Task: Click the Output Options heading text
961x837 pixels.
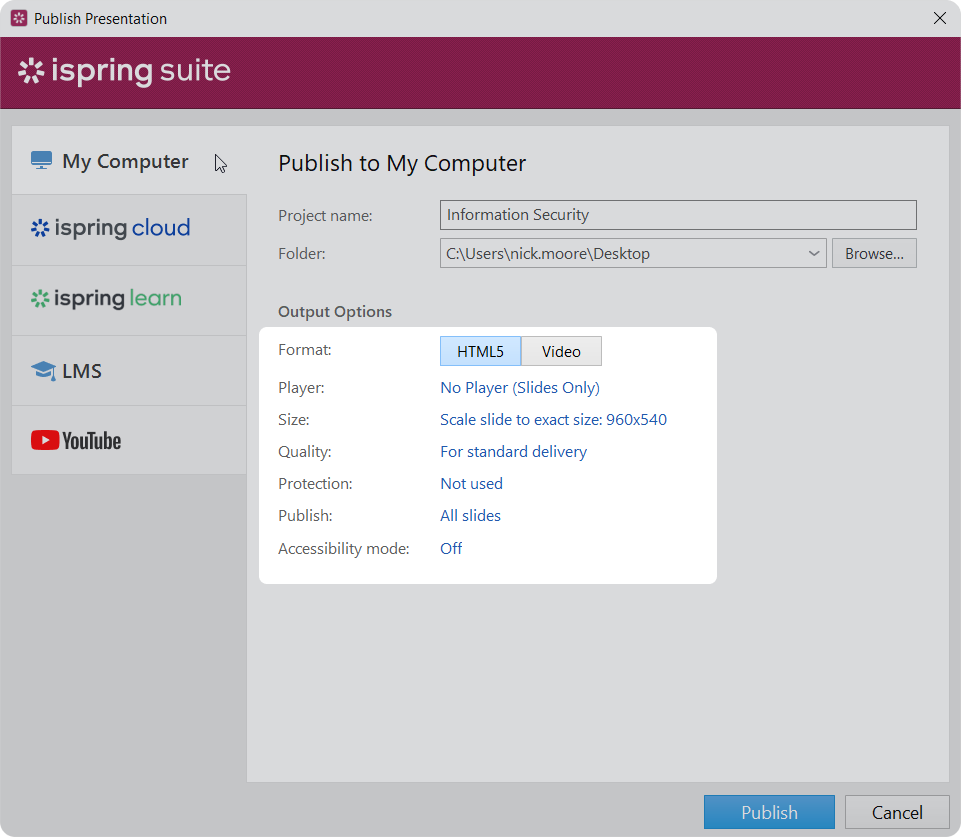Action: pyautogui.click(x=335, y=312)
